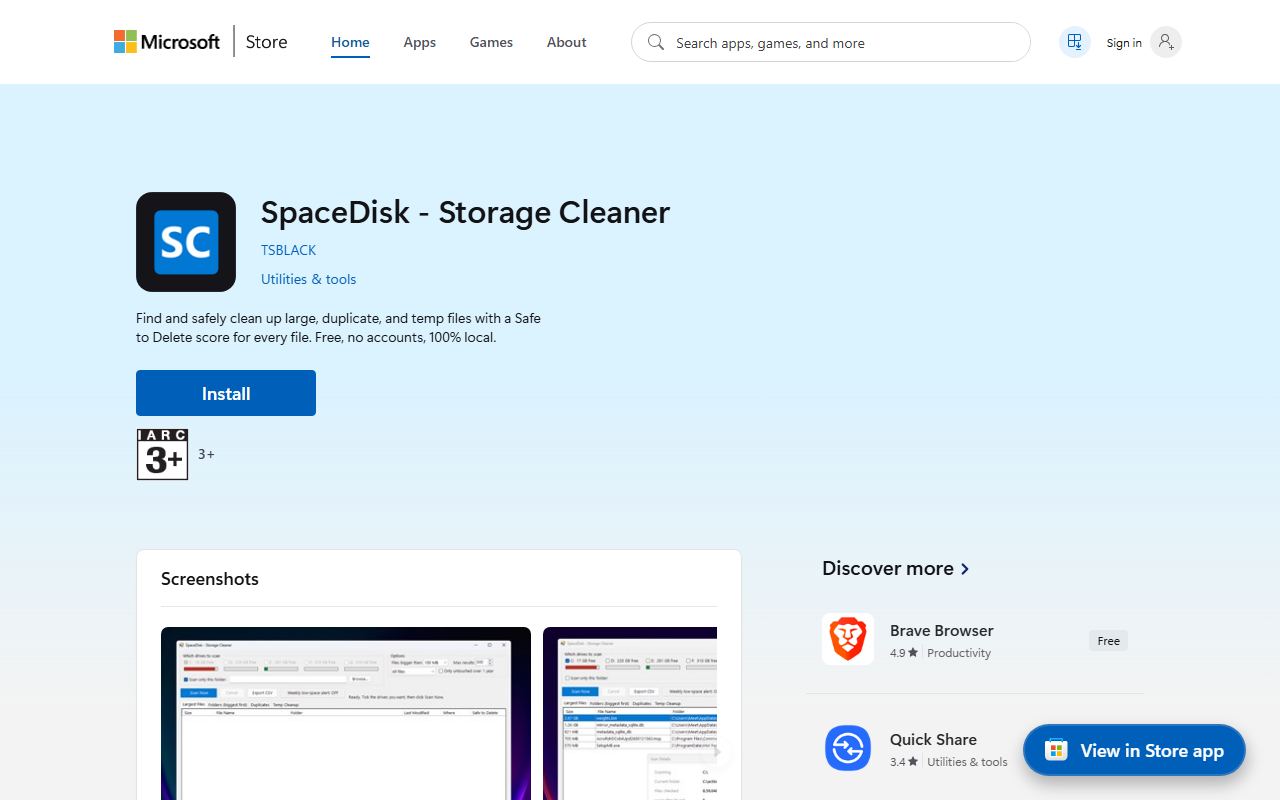Click the Brave Browser lion icon
The width and height of the screenshot is (1280, 800).
pyautogui.click(x=848, y=639)
